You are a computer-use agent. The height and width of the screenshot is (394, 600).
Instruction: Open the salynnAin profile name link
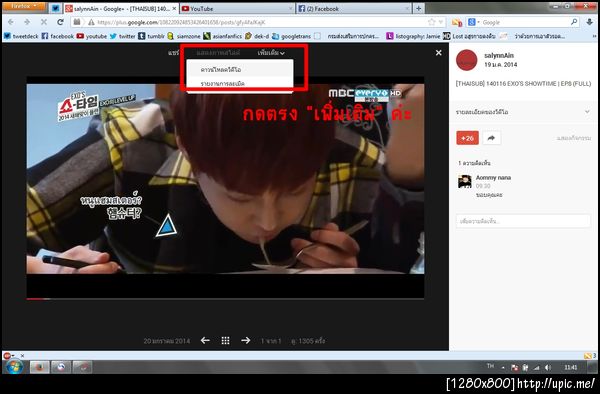(x=499, y=55)
